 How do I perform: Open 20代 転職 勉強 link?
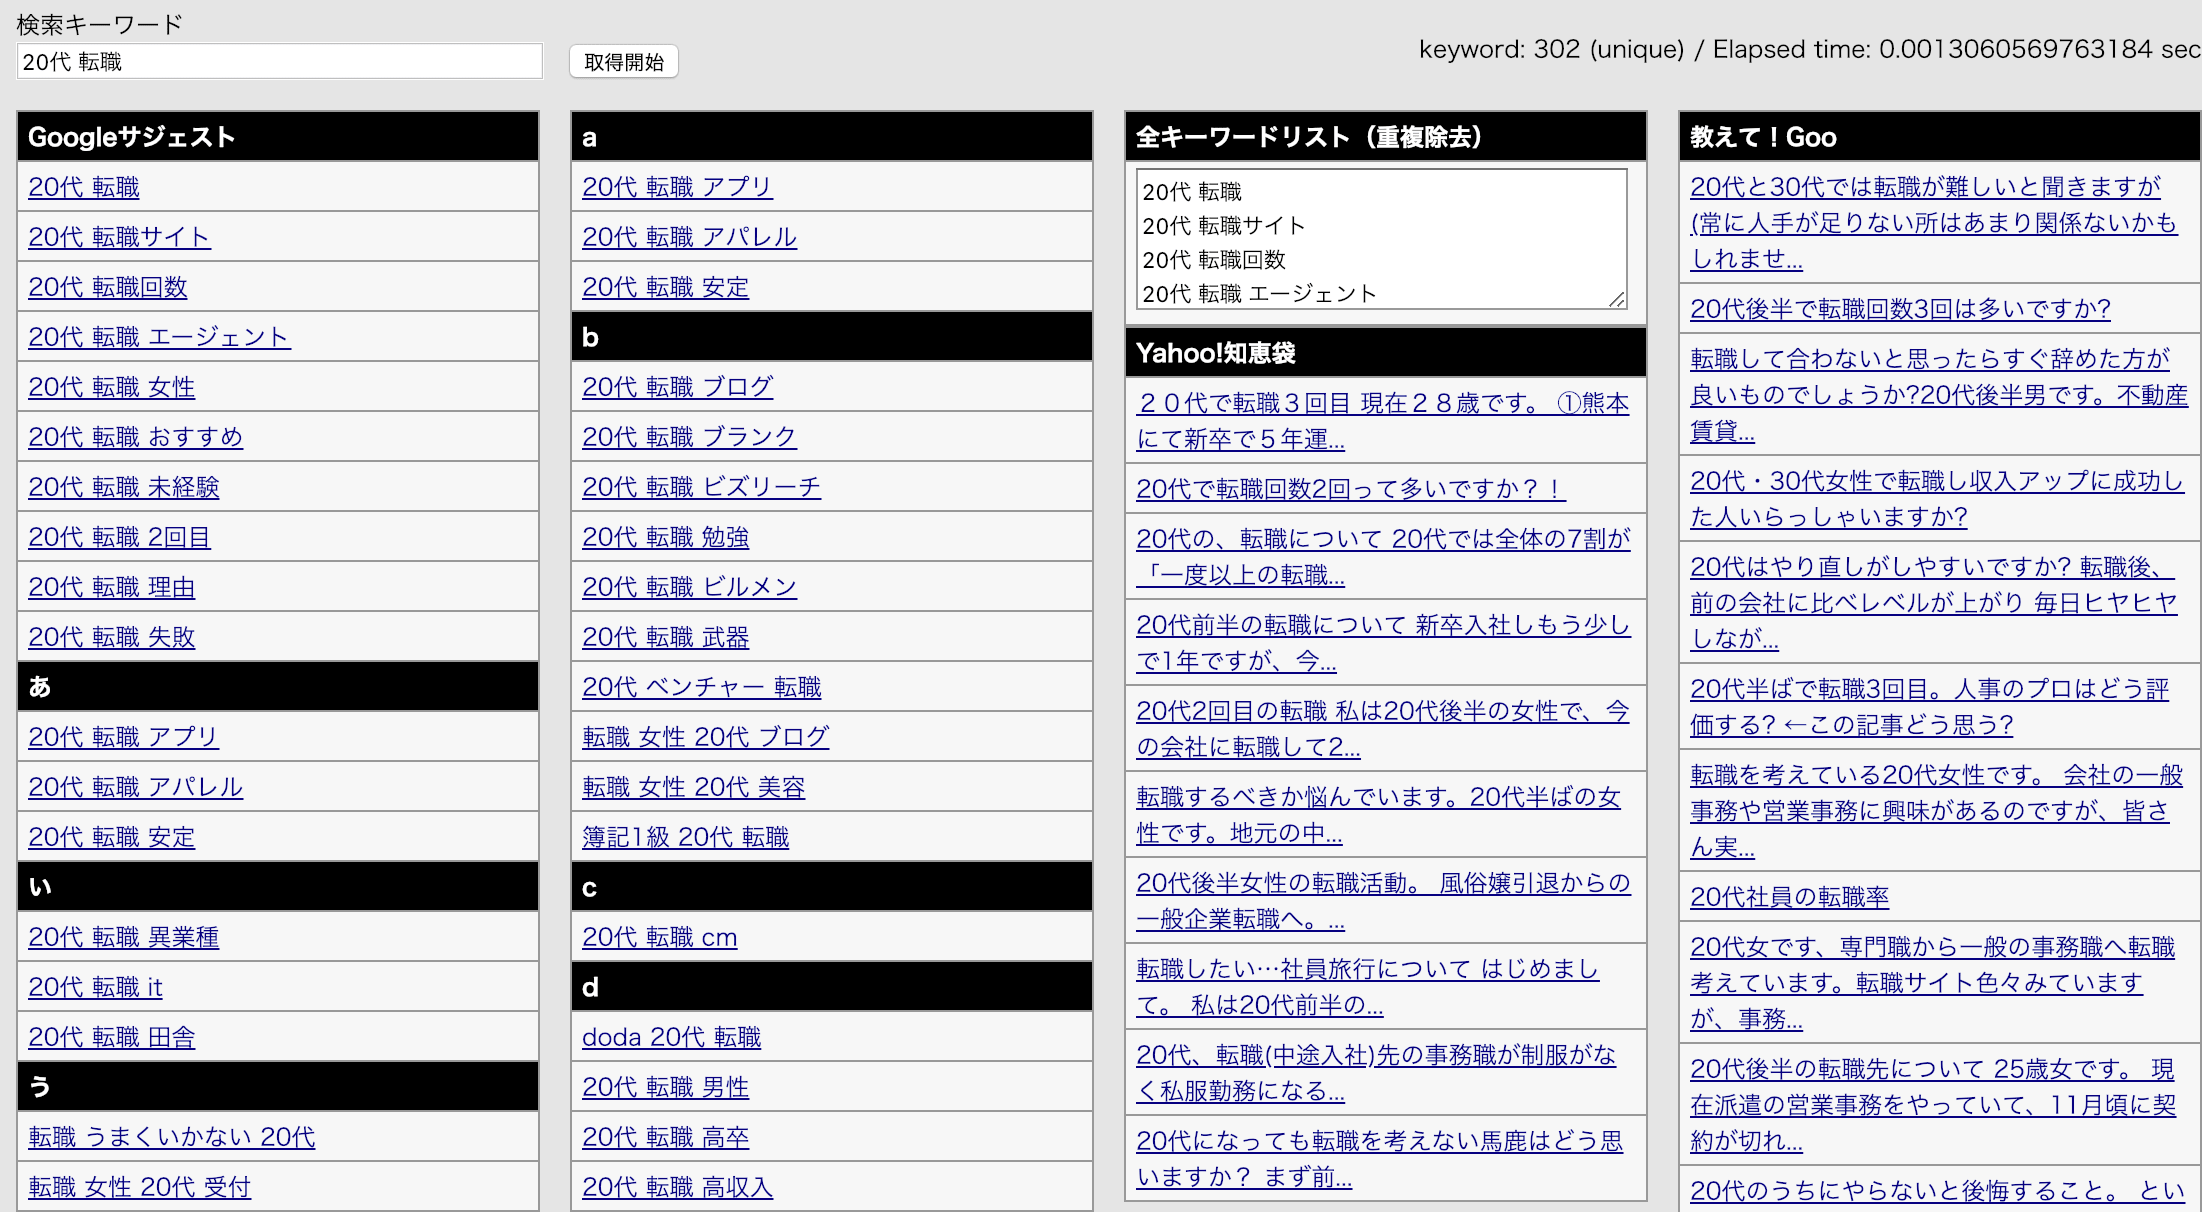(x=666, y=537)
